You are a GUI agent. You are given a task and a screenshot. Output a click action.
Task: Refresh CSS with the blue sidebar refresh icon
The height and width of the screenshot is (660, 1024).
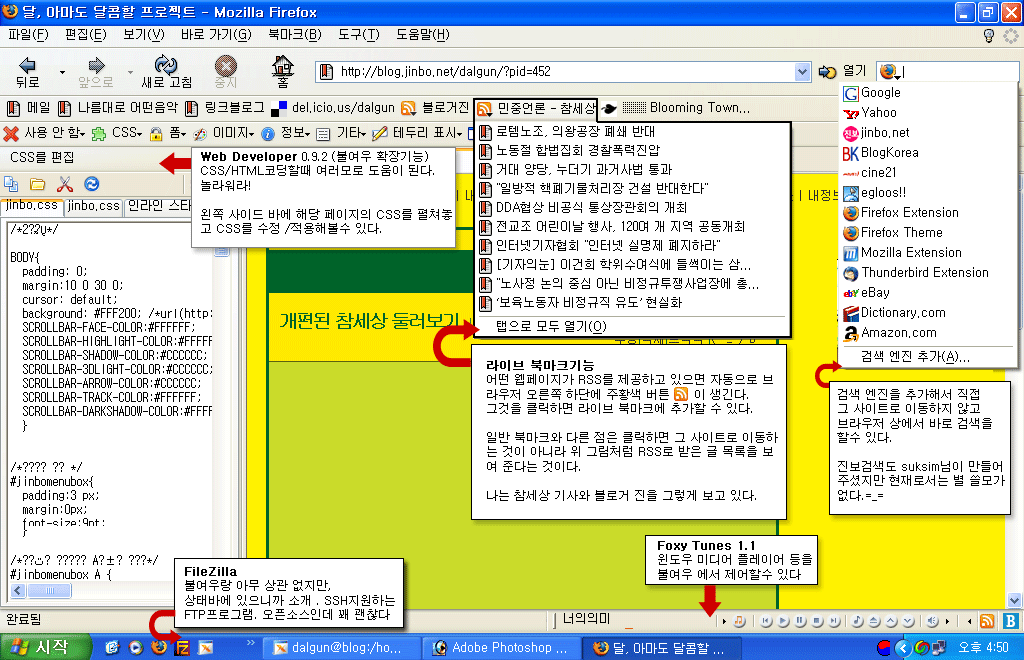[x=91, y=184]
